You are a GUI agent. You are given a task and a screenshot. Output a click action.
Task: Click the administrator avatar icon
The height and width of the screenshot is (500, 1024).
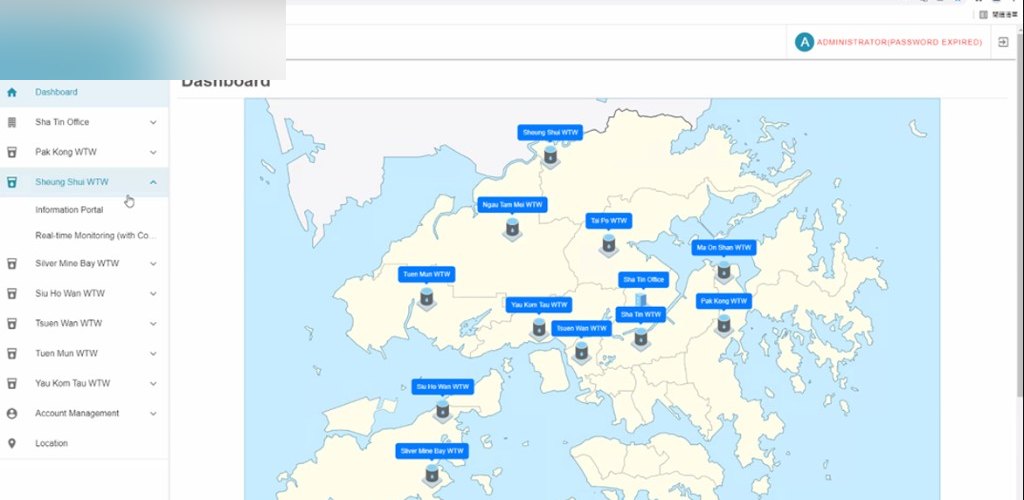click(804, 42)
